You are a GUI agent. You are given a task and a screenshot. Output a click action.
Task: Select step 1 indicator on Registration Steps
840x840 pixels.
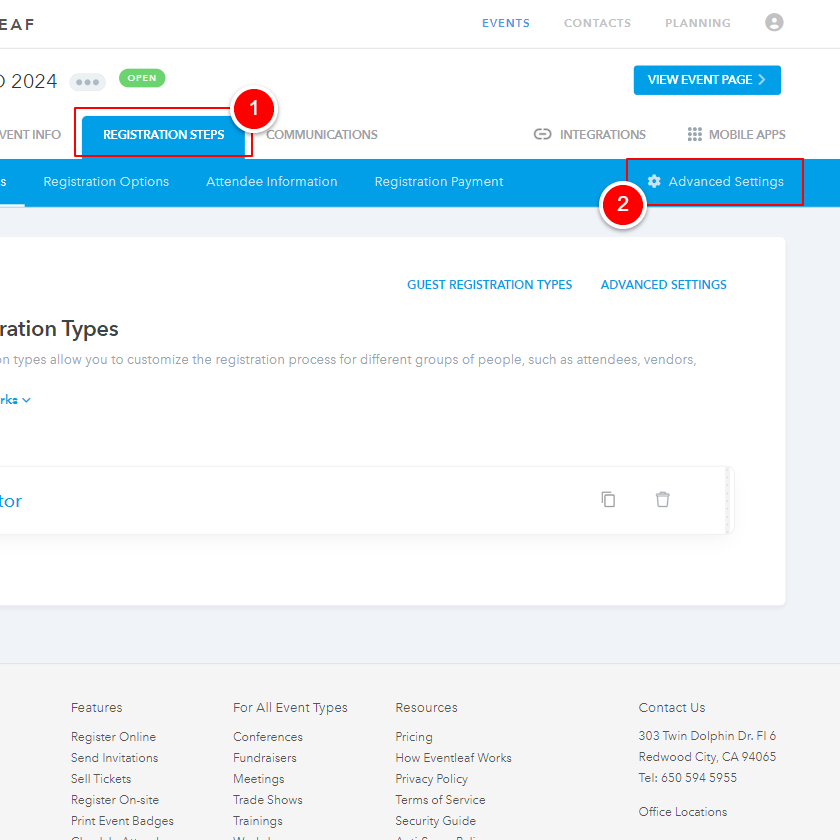coord(254,110)
